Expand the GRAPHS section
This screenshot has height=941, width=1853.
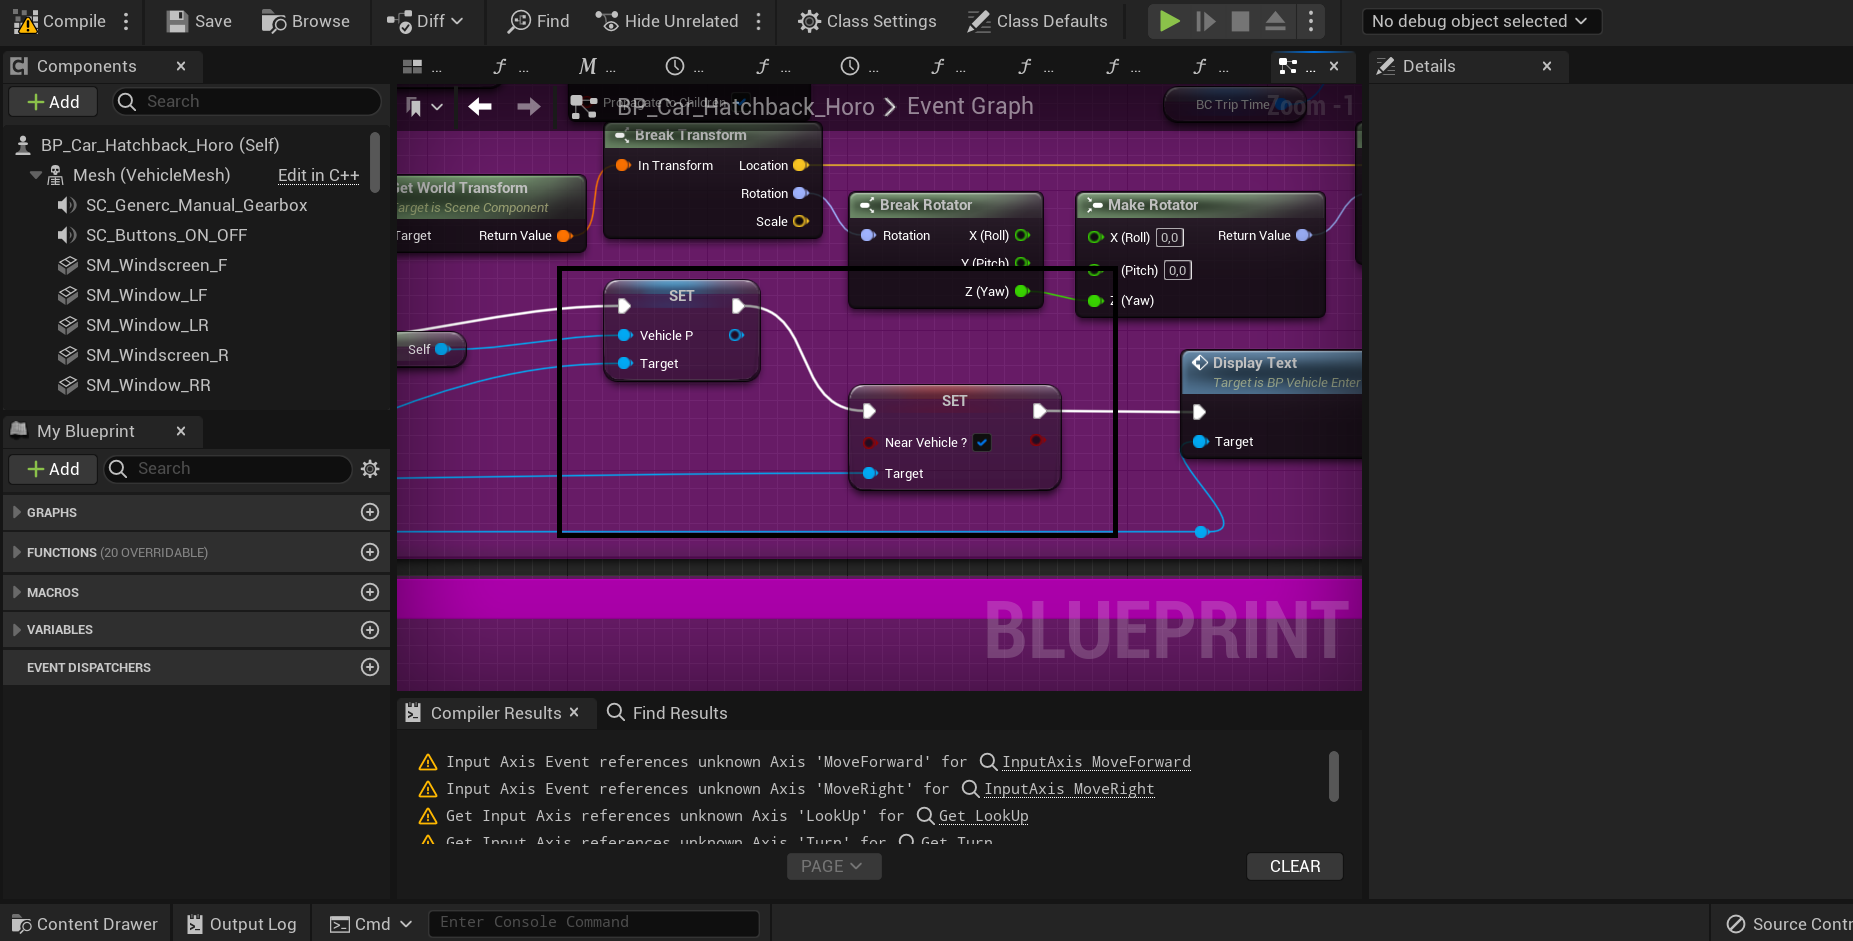[17, 512]
